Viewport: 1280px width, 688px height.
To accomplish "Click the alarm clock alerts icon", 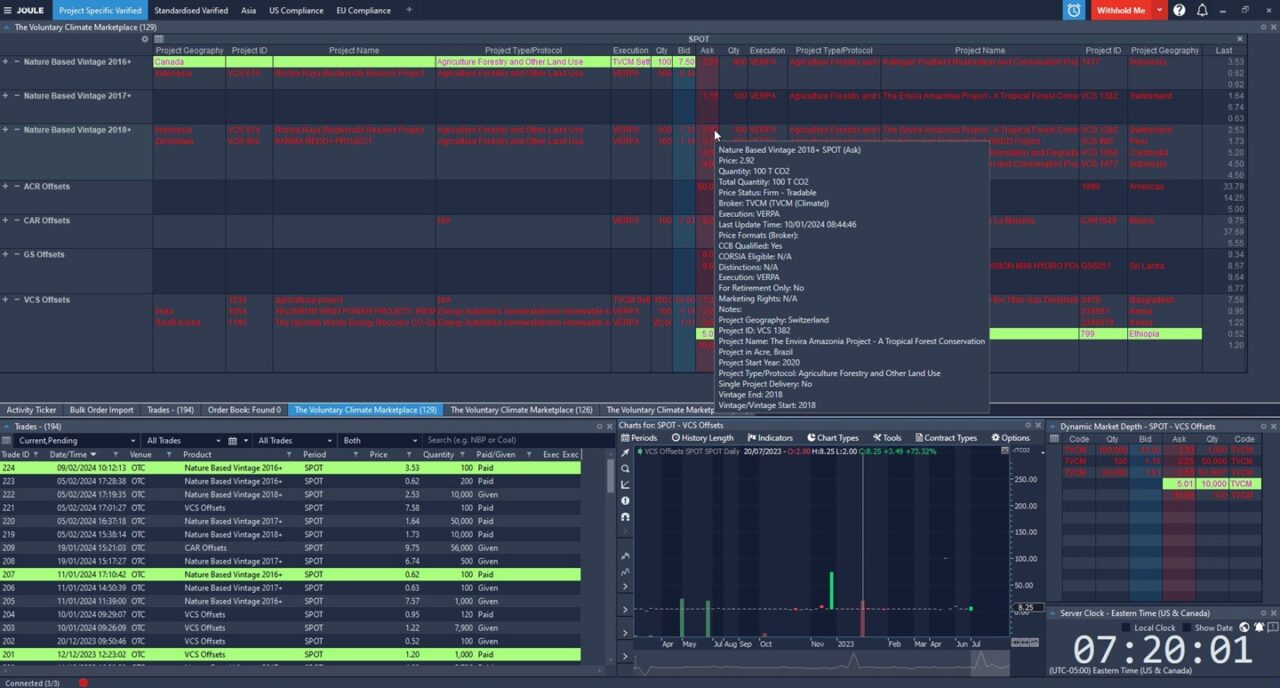I will tap(1073, 10).
